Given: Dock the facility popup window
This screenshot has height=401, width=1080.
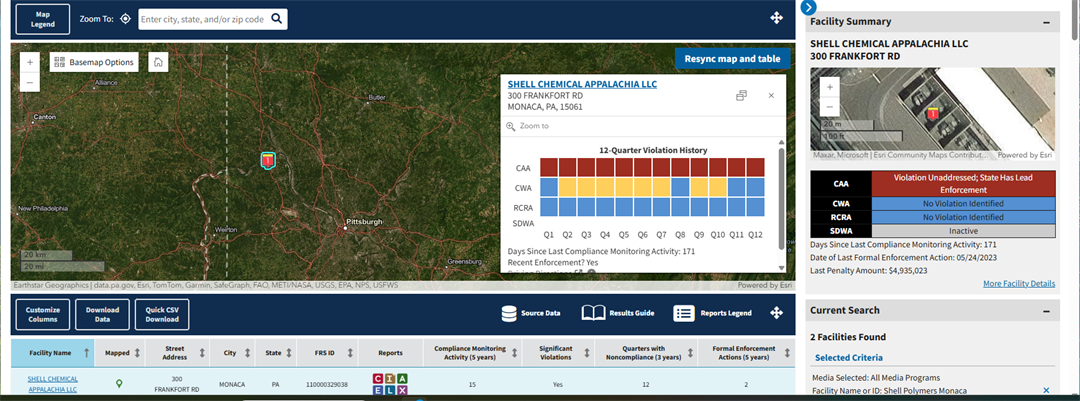Looking at the screenshot, I should click(742, 95).
